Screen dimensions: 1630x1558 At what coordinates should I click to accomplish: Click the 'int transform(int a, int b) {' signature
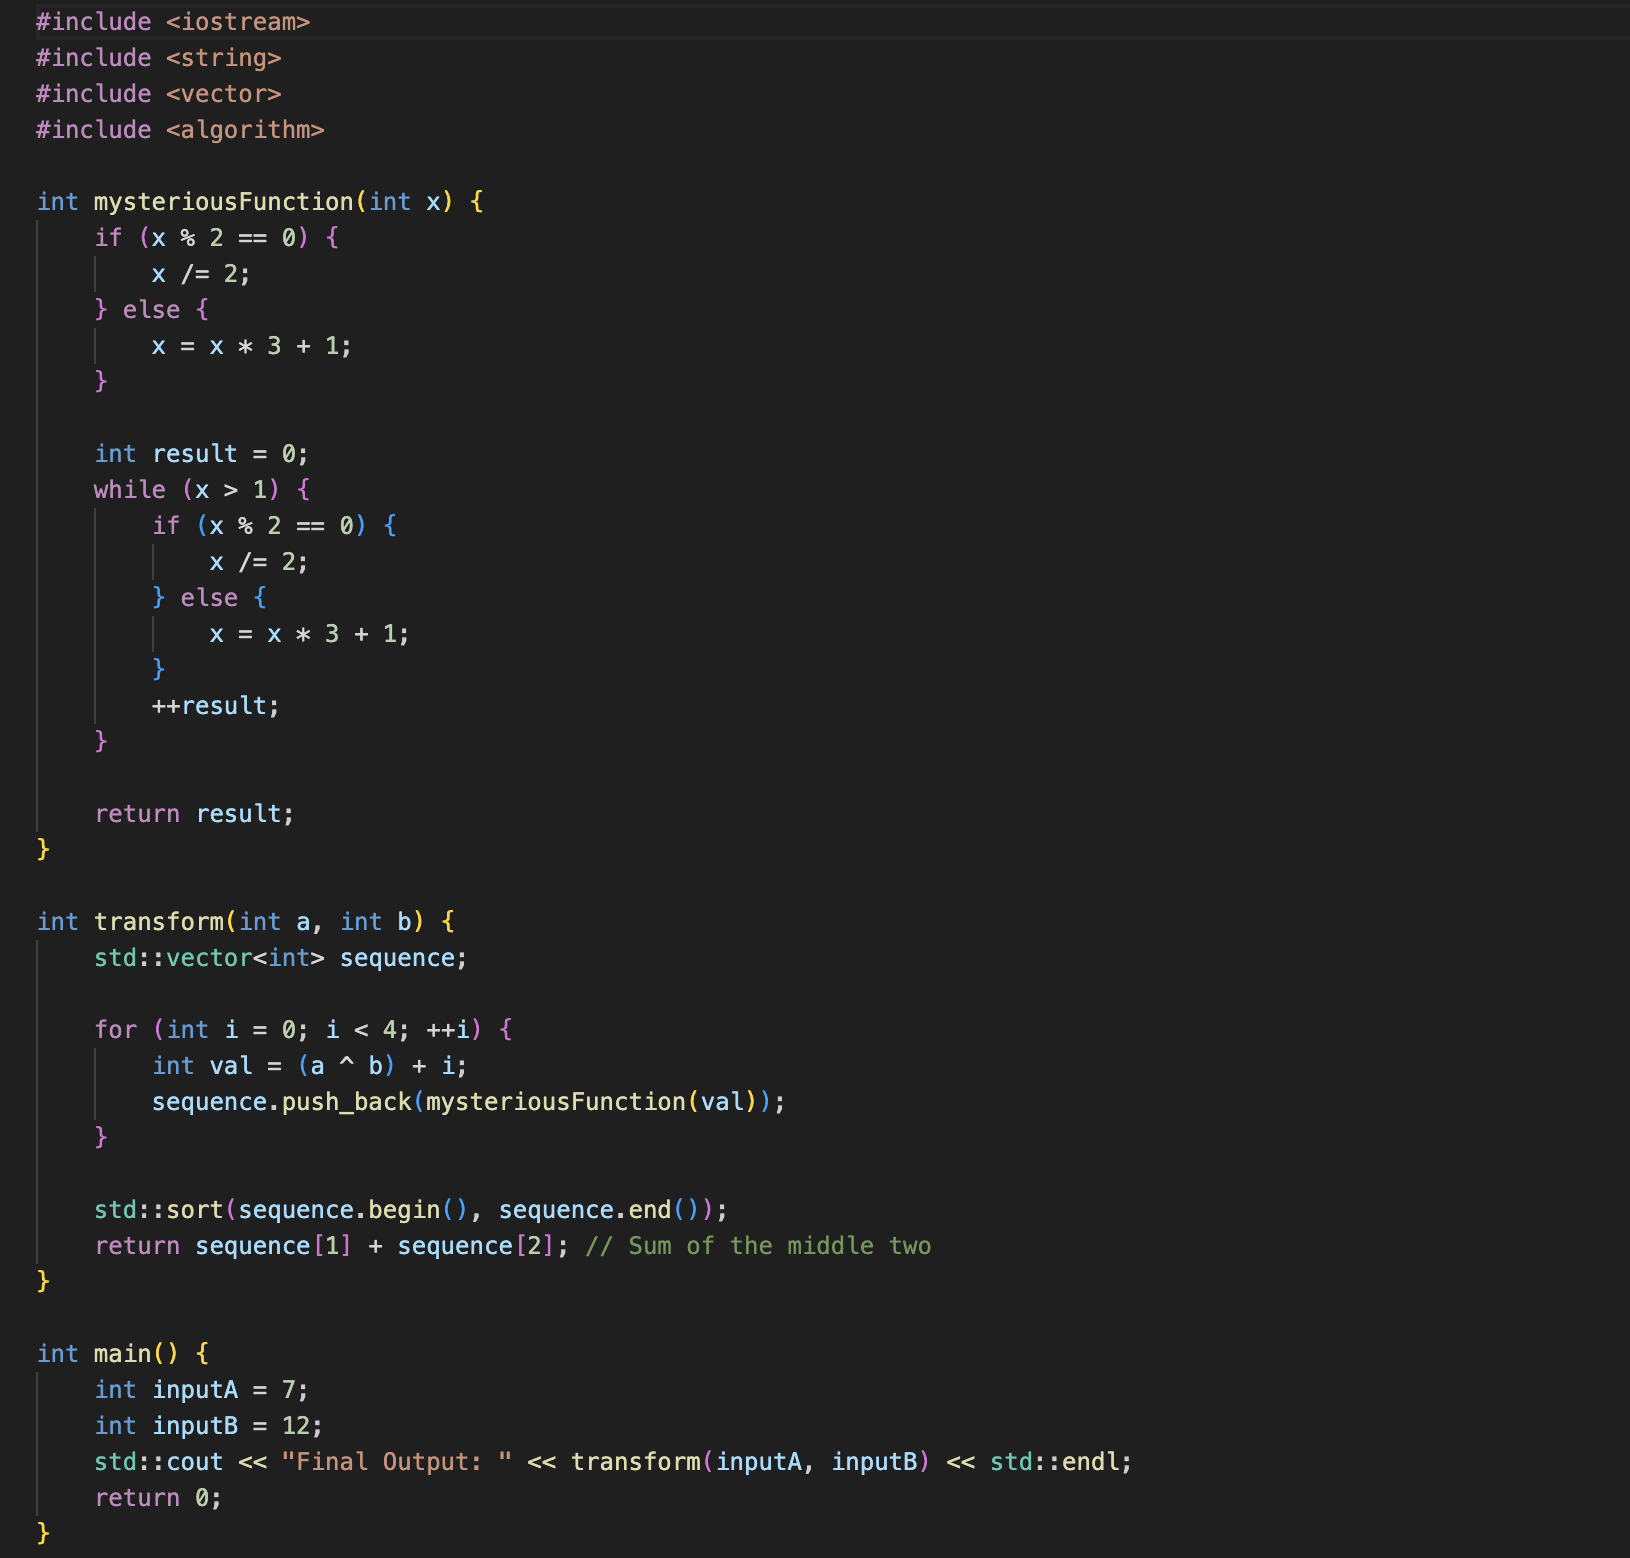coord(246,922)
